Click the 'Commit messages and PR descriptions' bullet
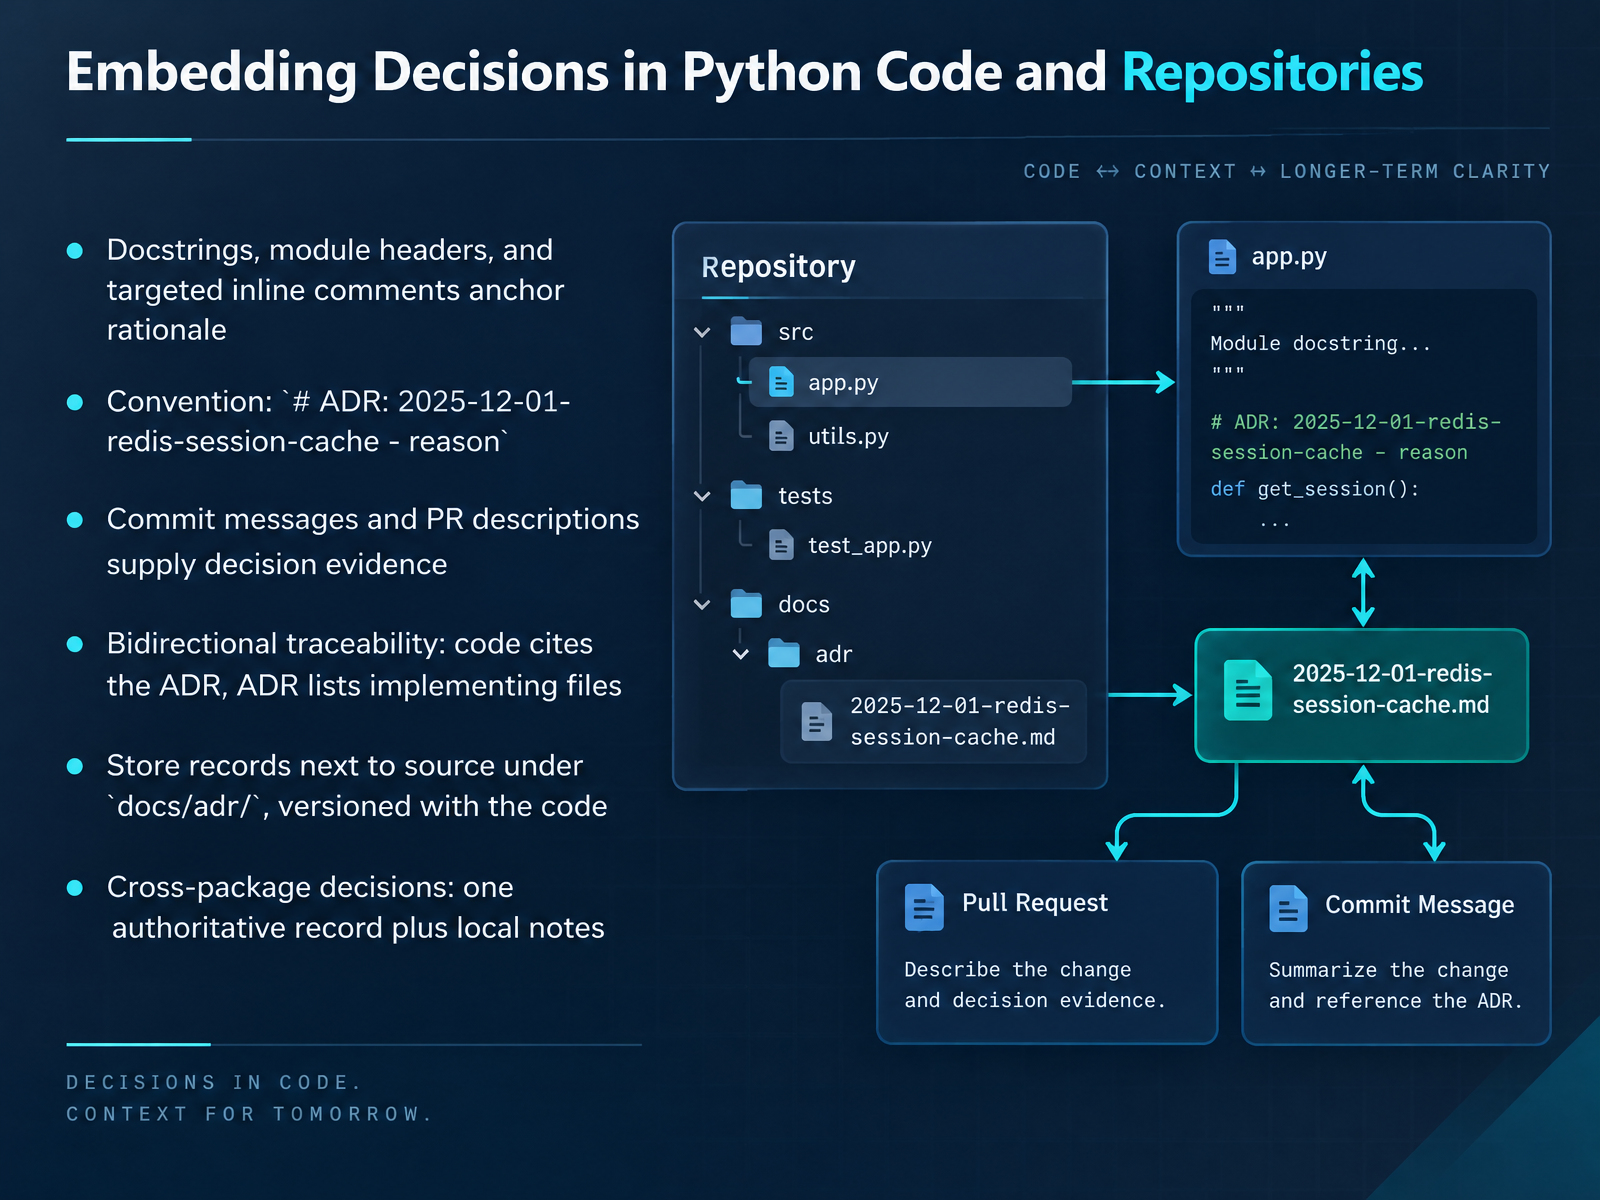1600x1200 pixels. [373, 541]
